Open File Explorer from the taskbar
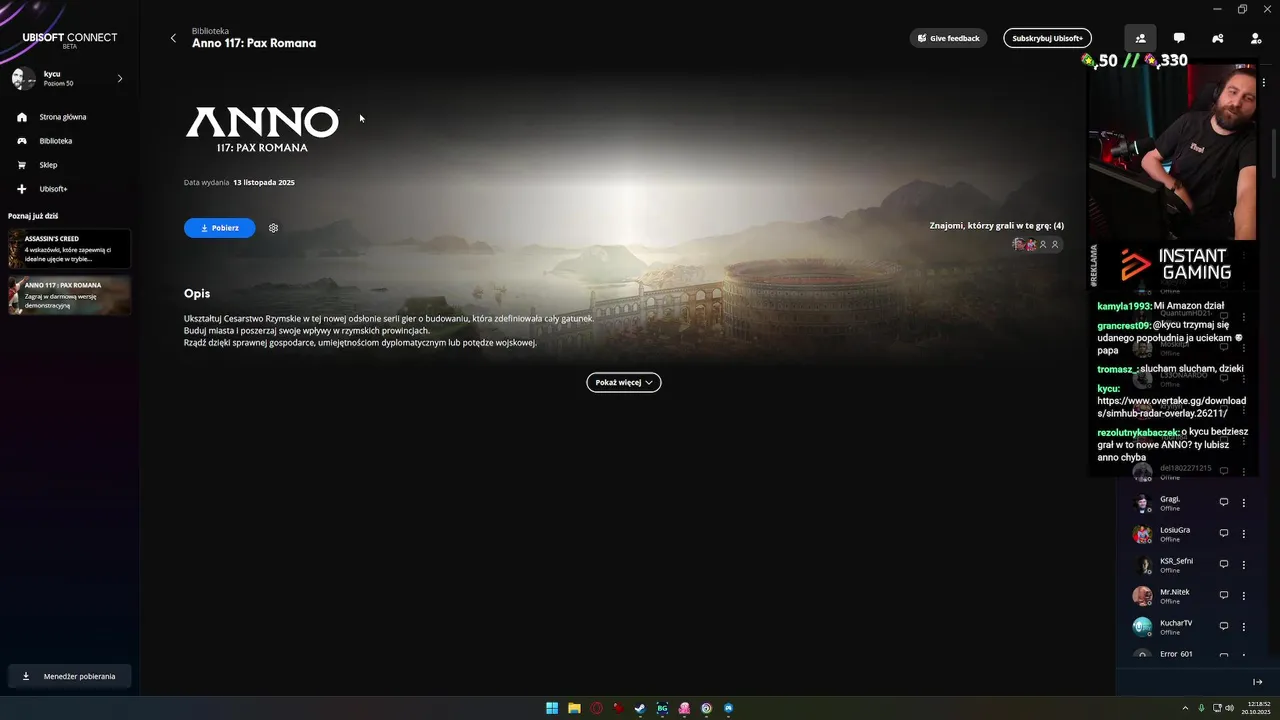Screen dimensions: 1280x720 [574, 708]
